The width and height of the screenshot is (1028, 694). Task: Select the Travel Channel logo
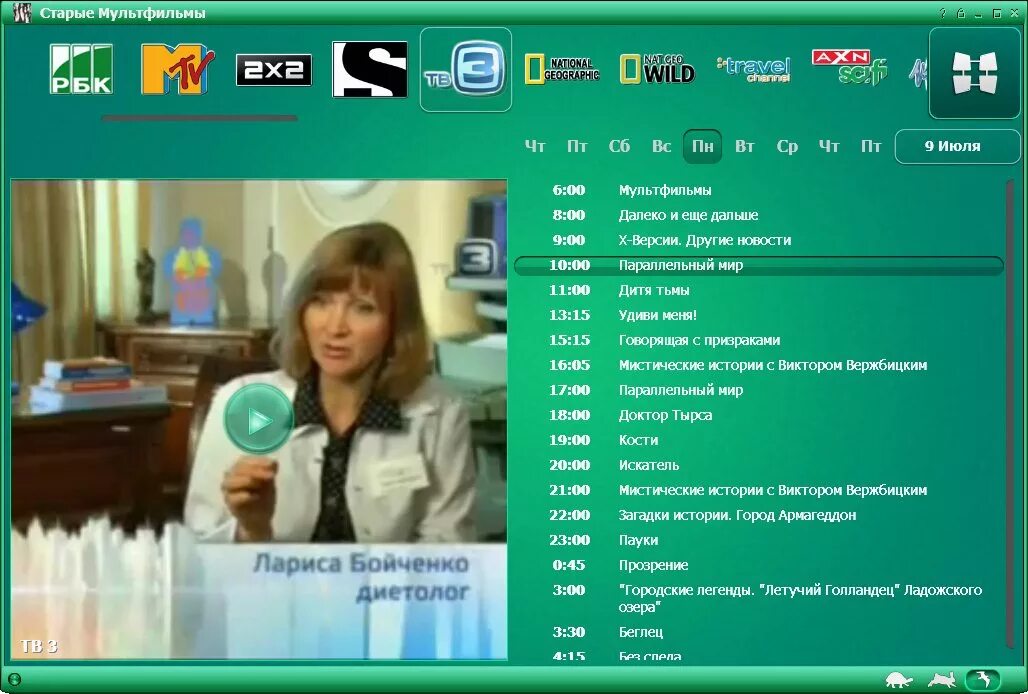pyautogui.click(x=754, y=69)
